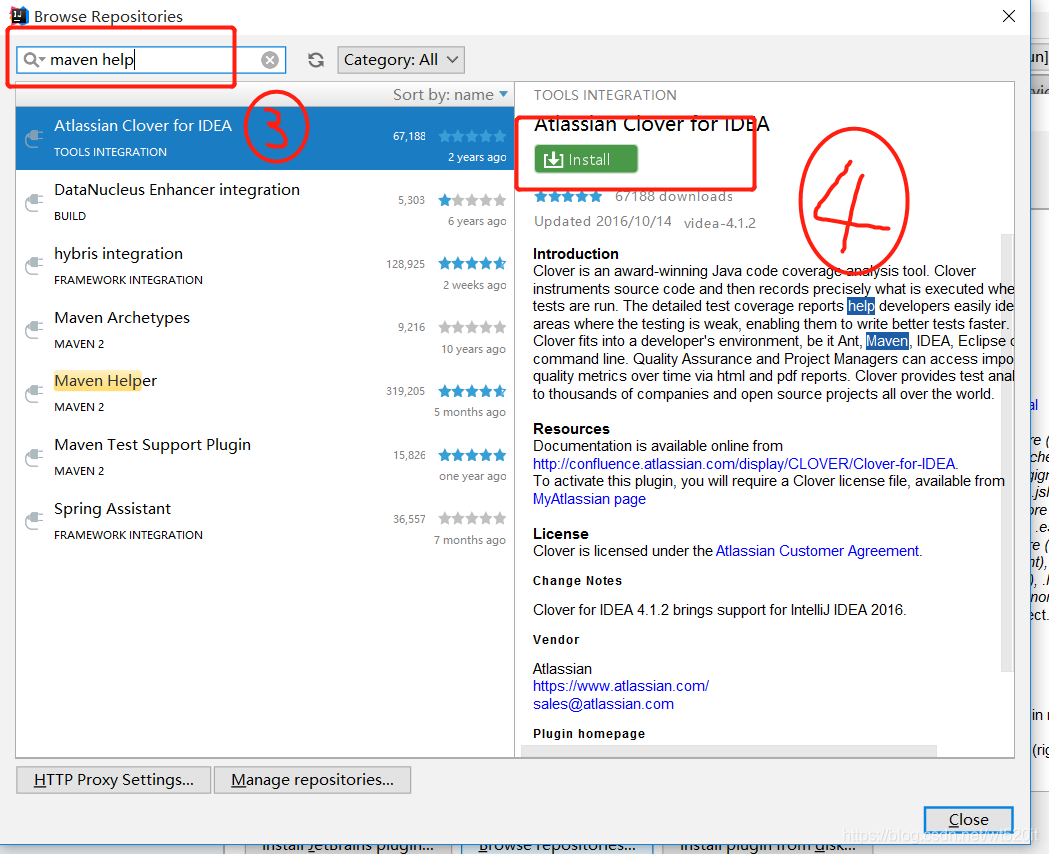
Task: Select Maven Archetypes plugin row
Action: (x=265, y=330)
